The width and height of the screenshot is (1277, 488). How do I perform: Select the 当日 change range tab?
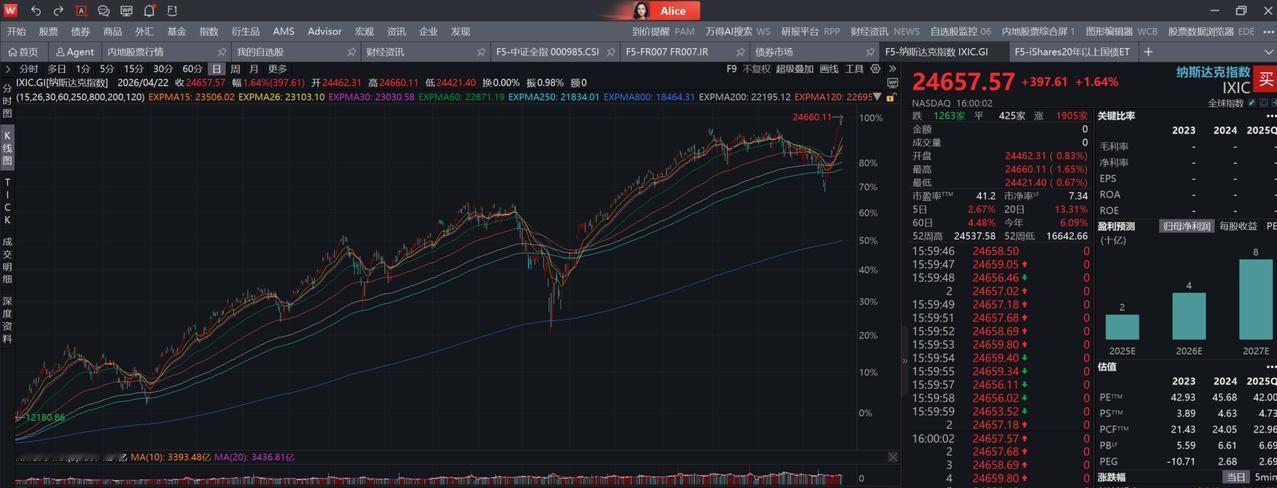pyautogui.click(x=1237, y=478)
